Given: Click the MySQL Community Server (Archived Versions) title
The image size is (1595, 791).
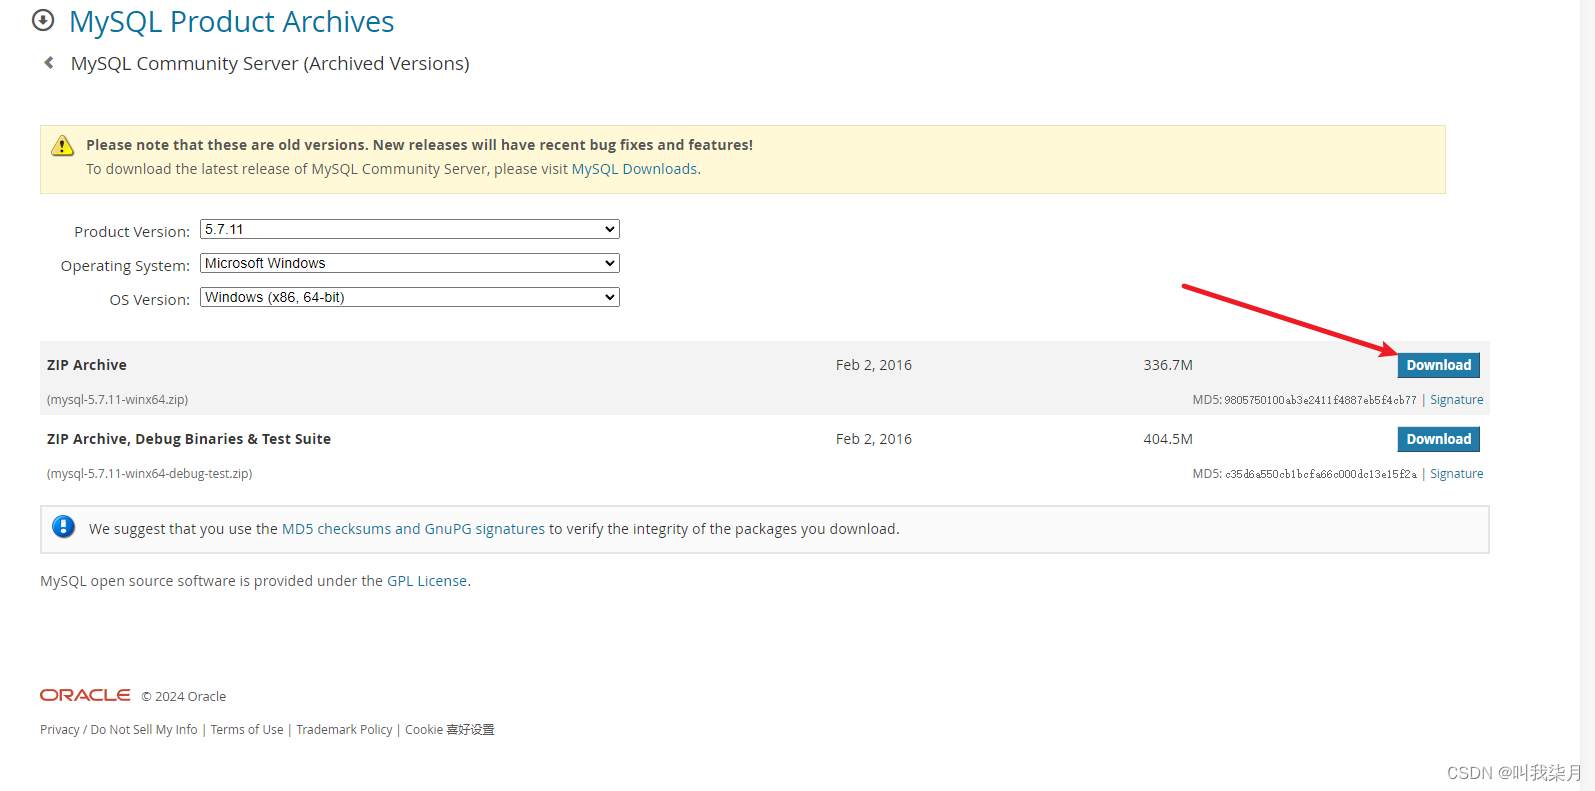Looking at the screenshot, I should pos(270,63).
